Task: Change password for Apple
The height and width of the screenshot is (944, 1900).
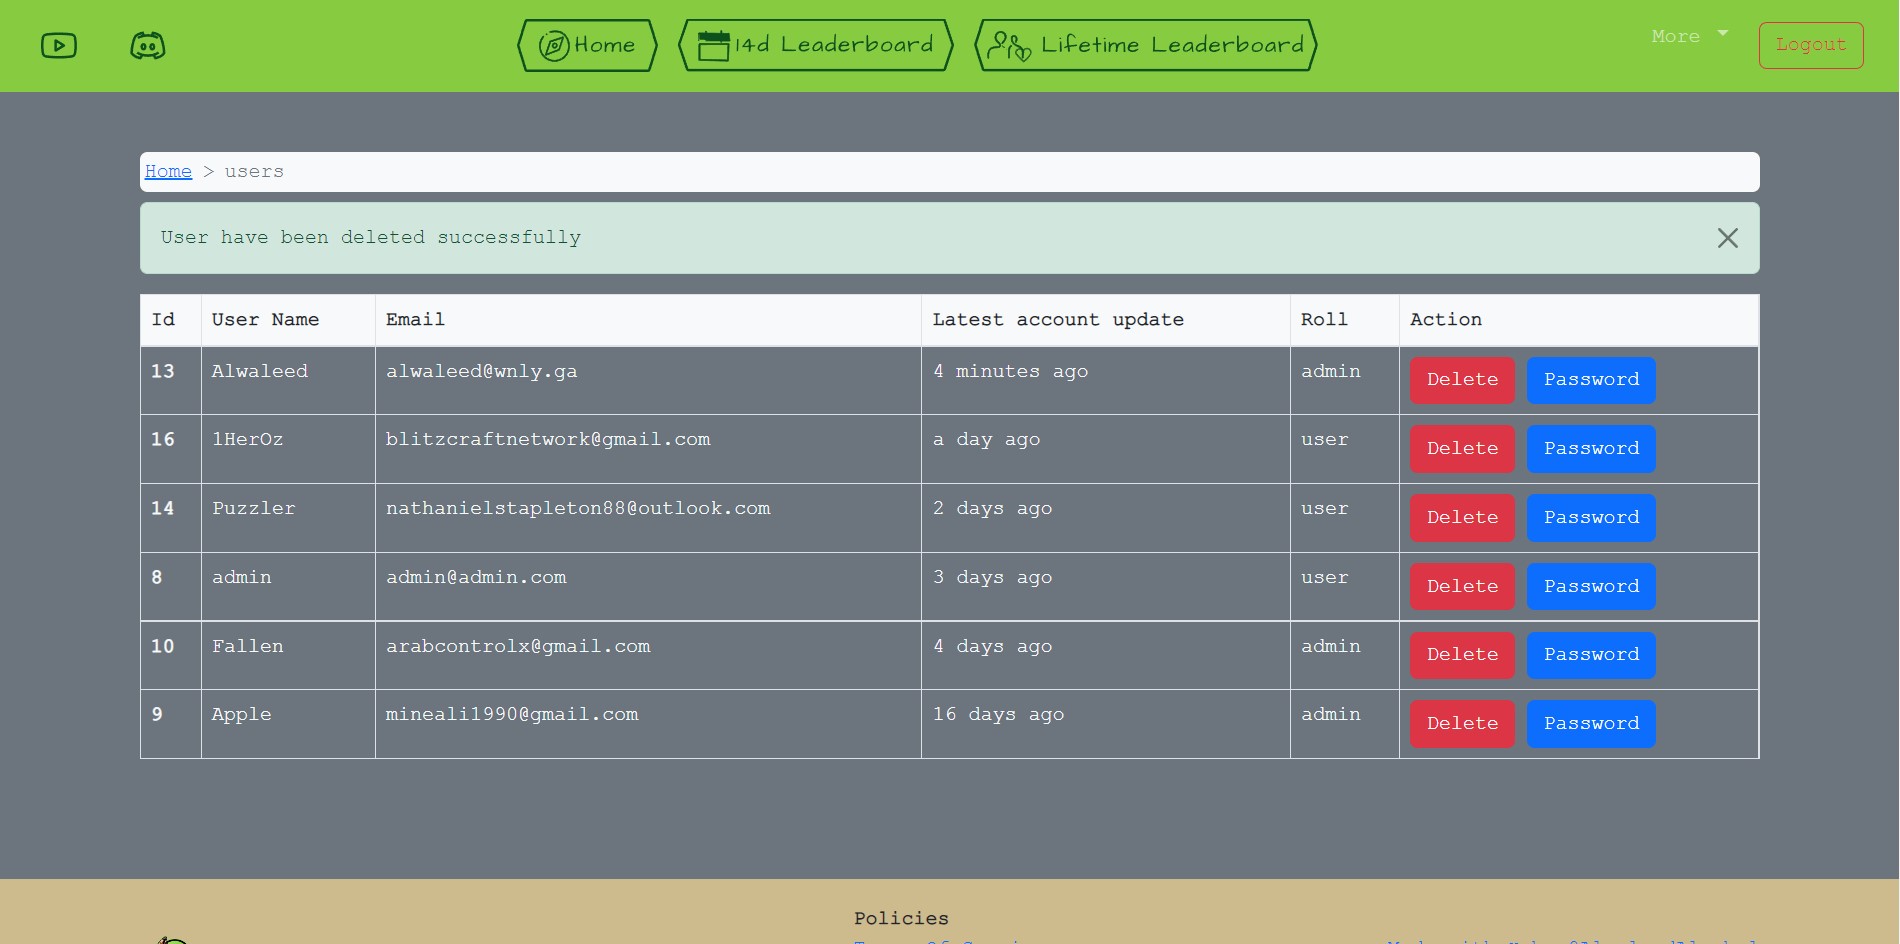Action: click(x=1591, y=724)
